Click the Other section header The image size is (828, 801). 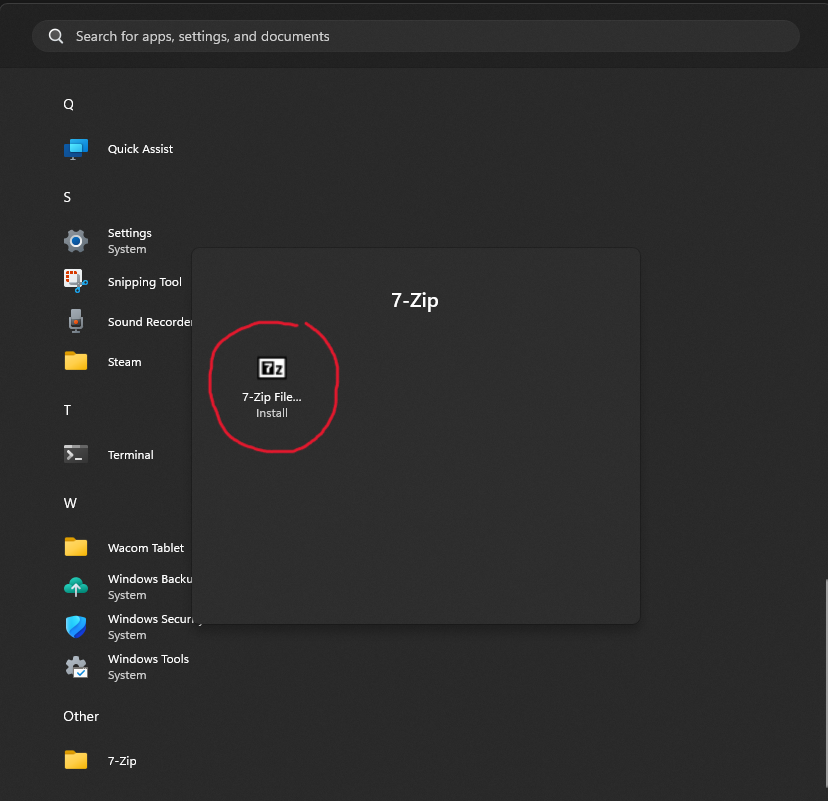pyautogui.click(x=81, y=717)
